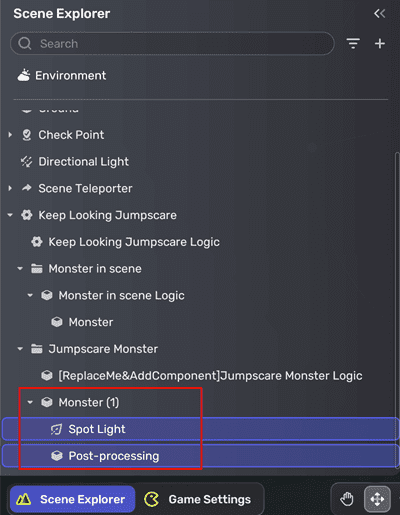
Task: Collapse the Keep Looking Jumpscare node
Action: (10, 215)
